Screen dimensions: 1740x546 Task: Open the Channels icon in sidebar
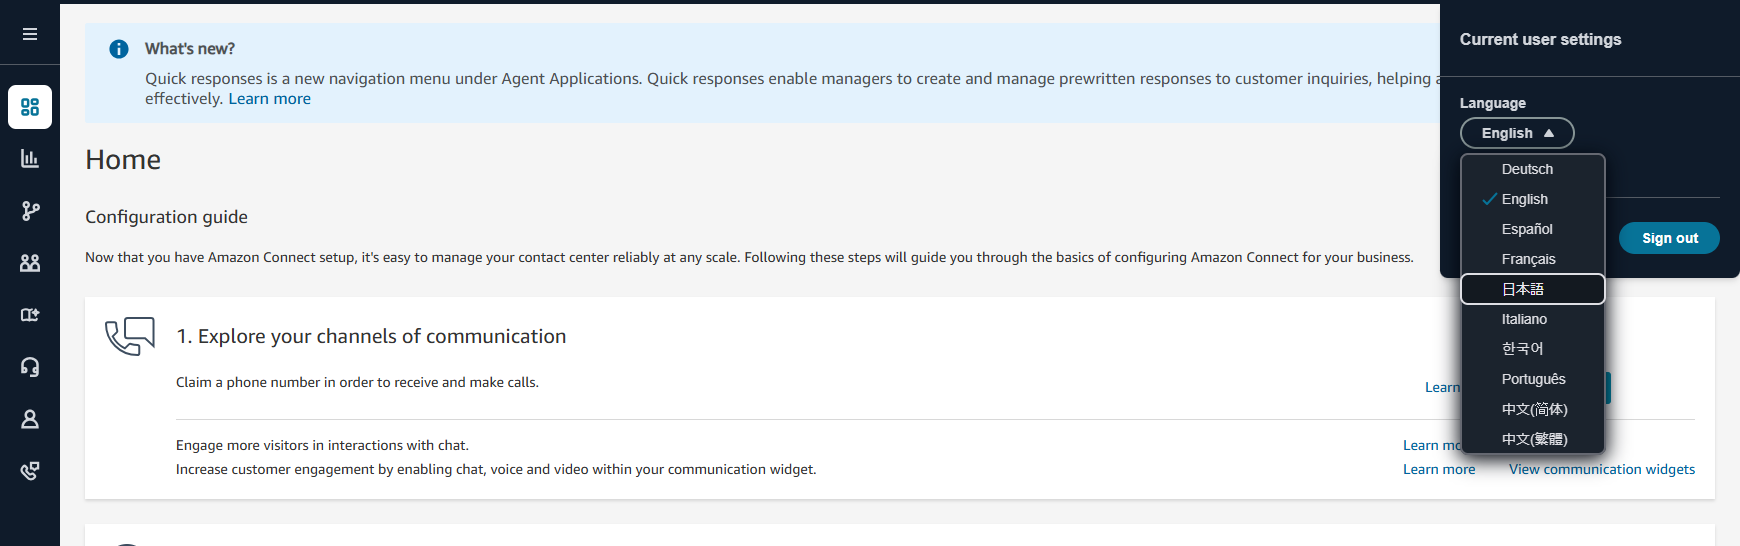pos(30,315)
